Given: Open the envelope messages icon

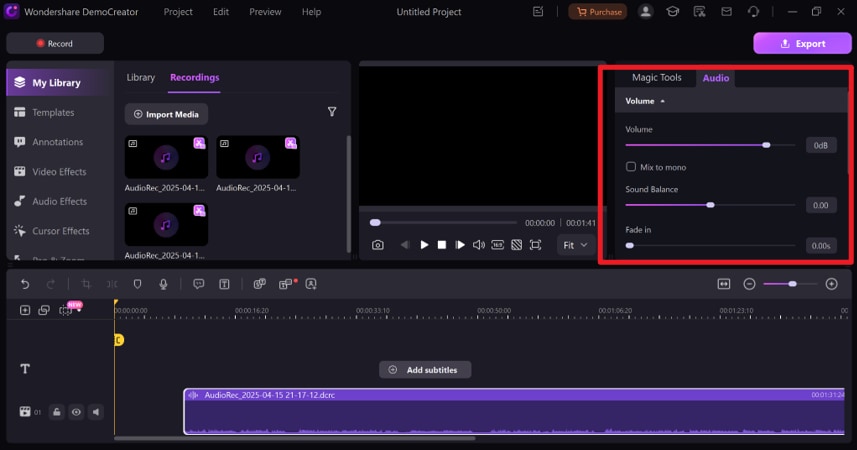Looking at the screenshot, I should coord(726,11).
